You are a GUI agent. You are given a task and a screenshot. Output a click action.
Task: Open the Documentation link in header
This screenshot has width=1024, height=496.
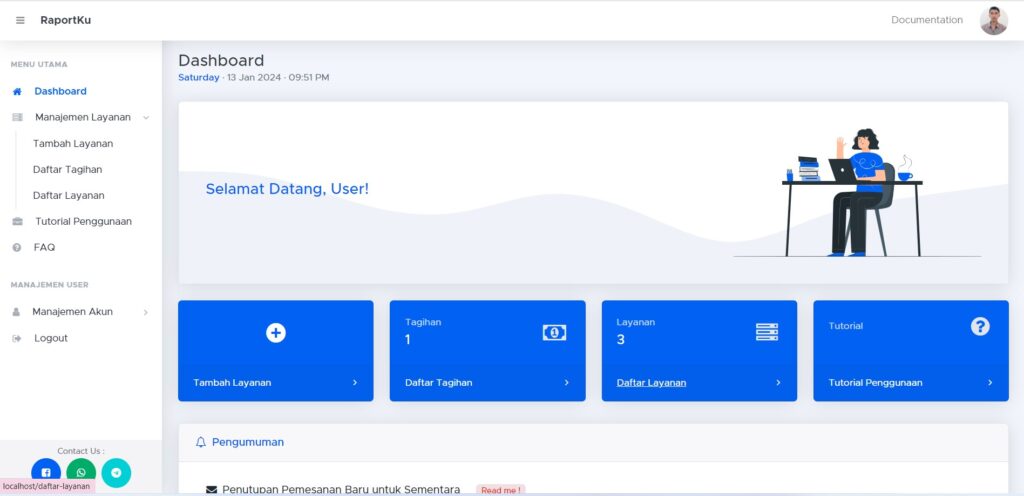pos(927,20)
